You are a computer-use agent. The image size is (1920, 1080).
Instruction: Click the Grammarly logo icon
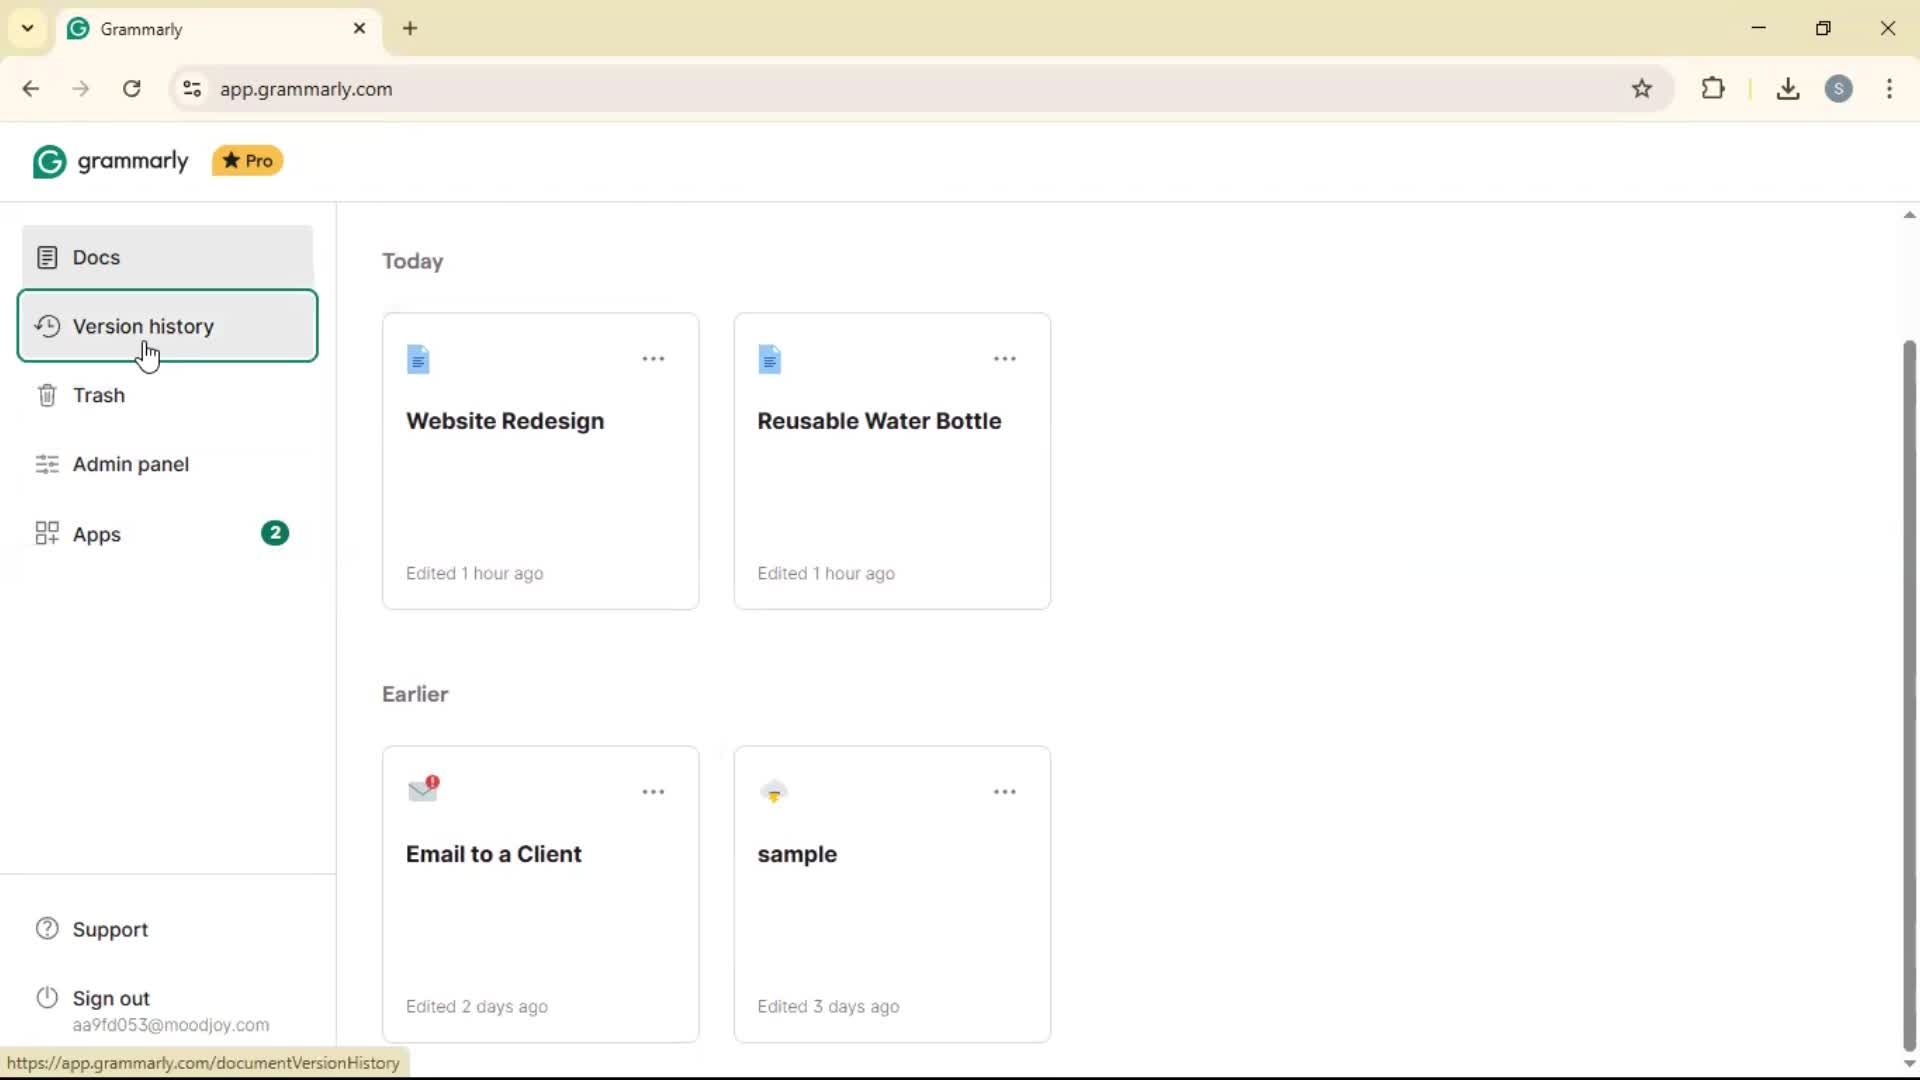tap(49, 161)
